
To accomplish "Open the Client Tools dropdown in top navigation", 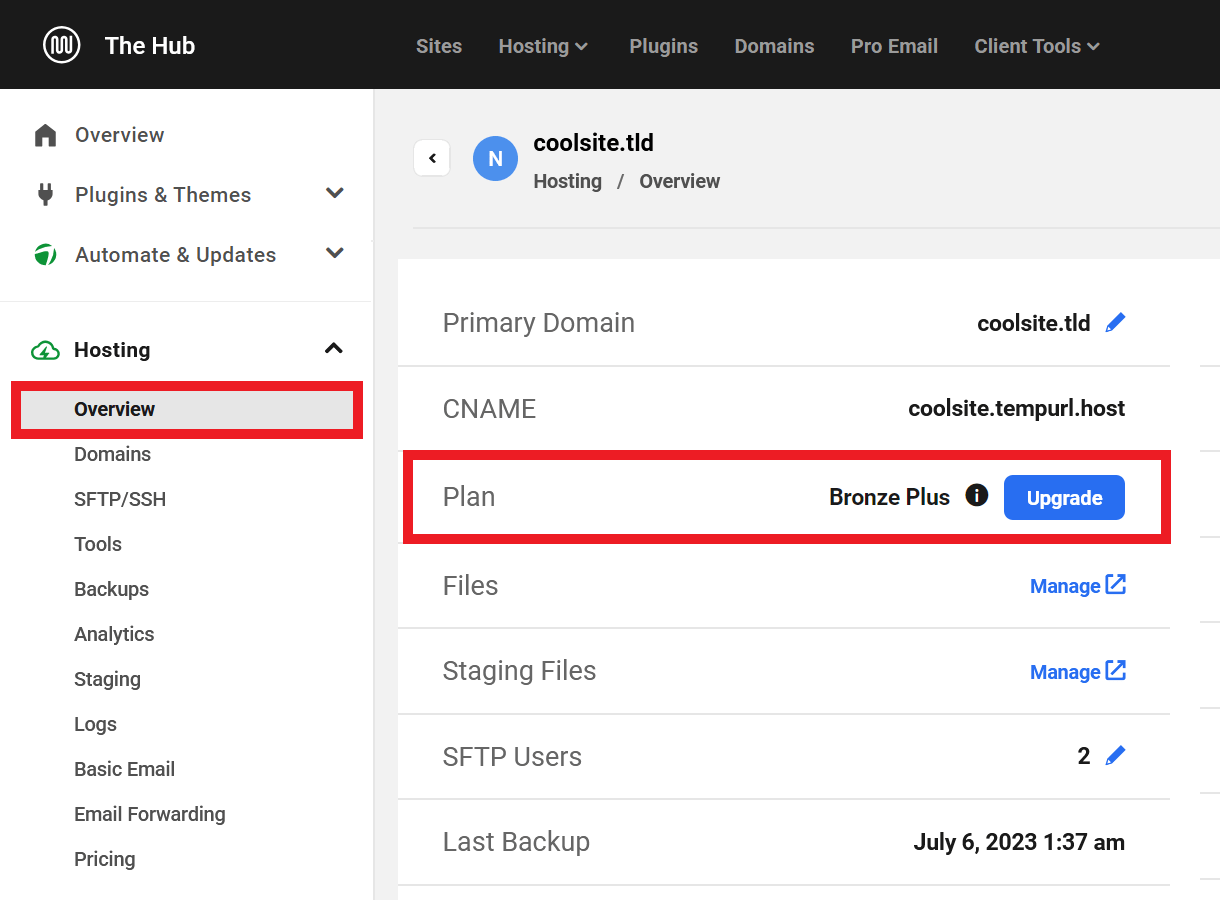I will point(1038,46).
